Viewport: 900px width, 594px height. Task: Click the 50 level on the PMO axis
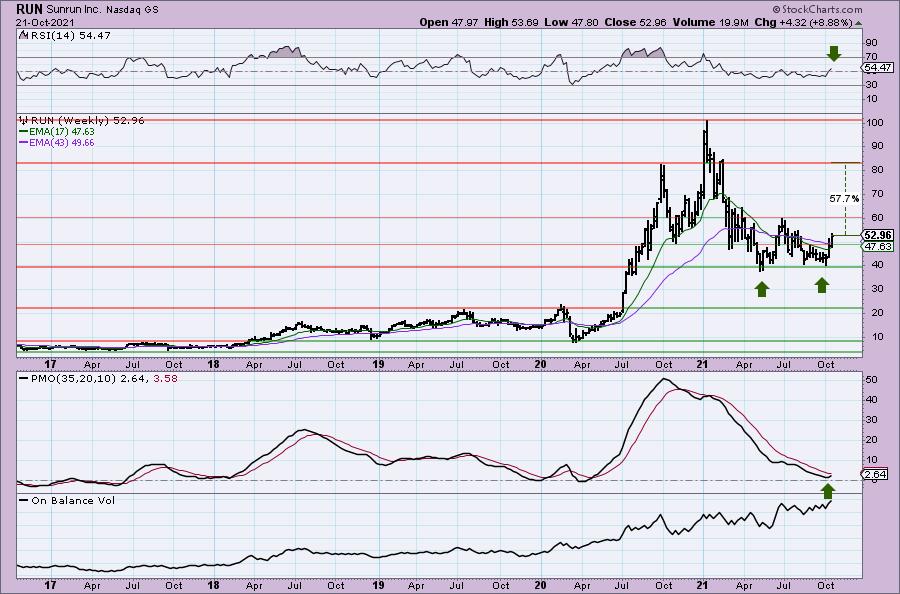pyautogui.click(x=872, y=379)
